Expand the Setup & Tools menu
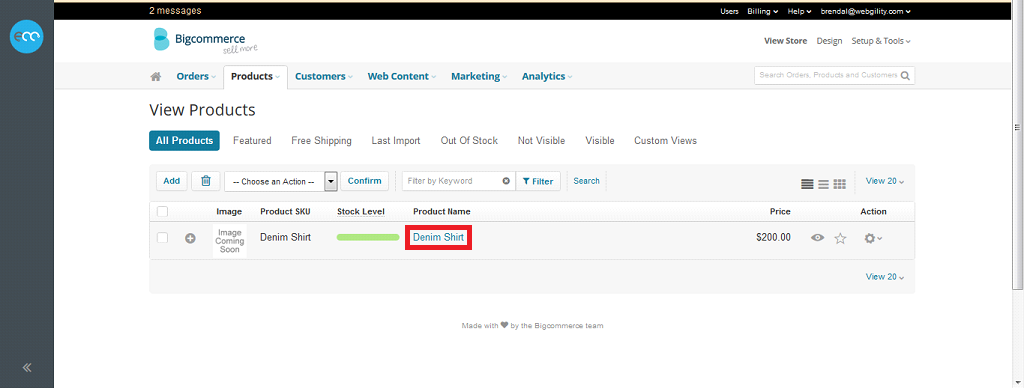 881,40
